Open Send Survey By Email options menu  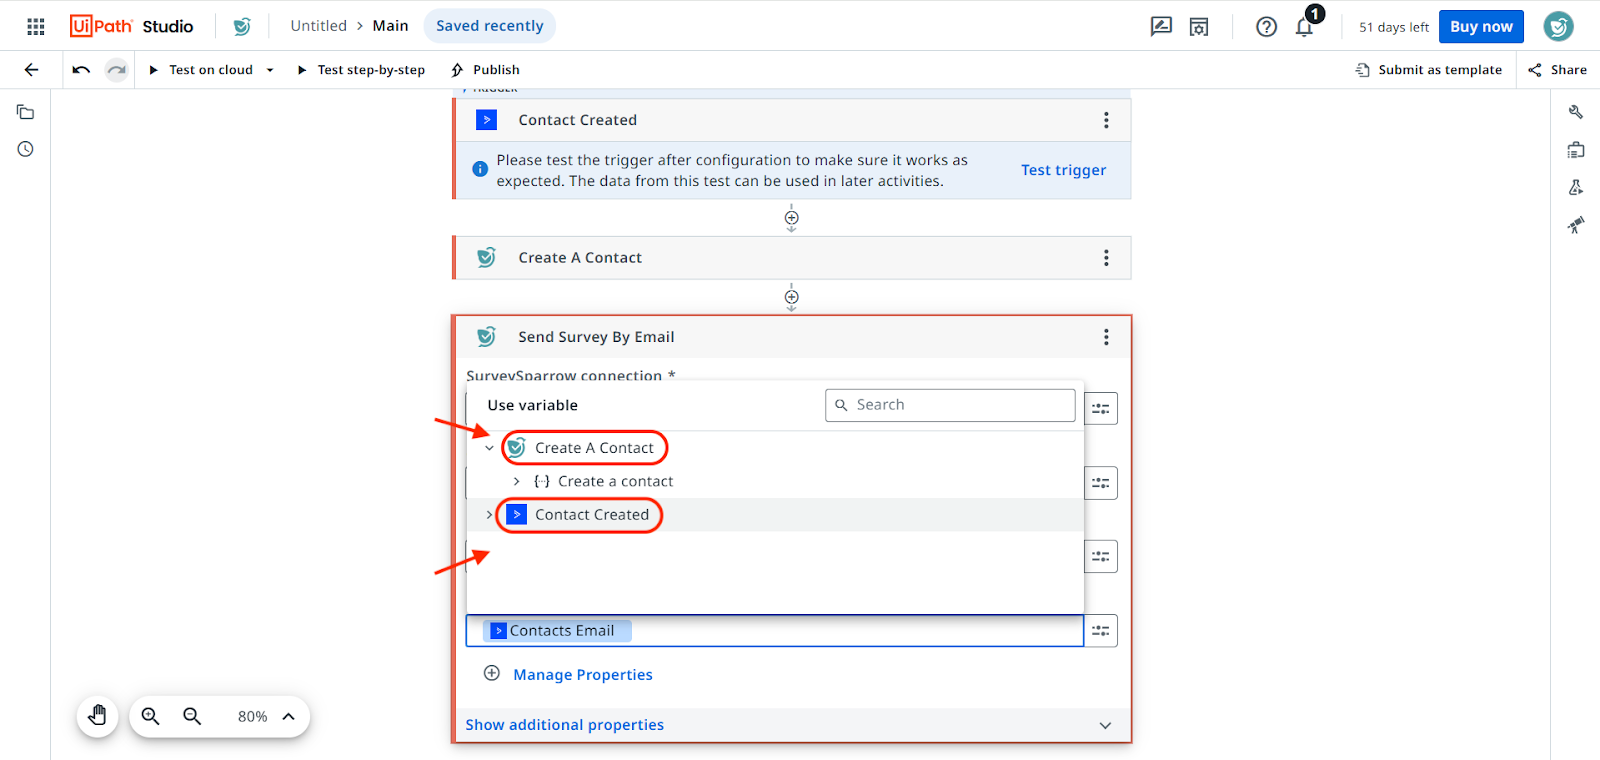(1106, 337)
